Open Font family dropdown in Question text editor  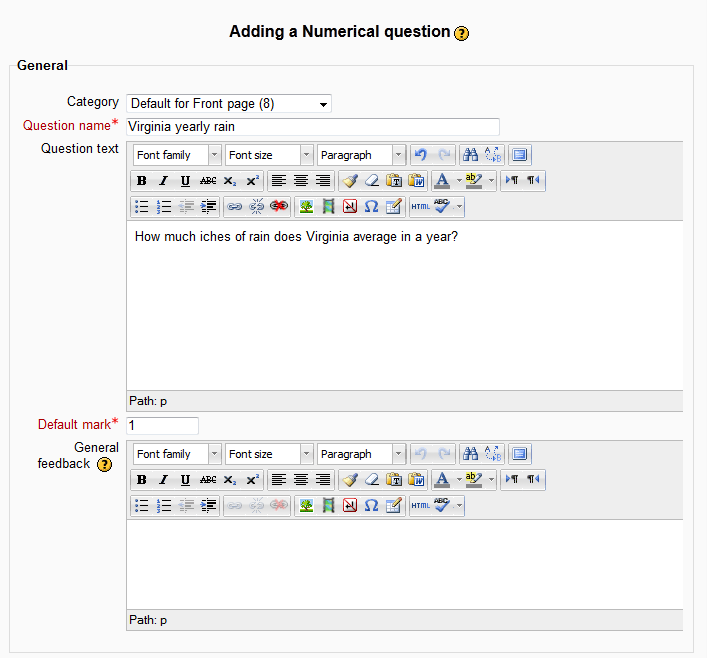(177, 155)
